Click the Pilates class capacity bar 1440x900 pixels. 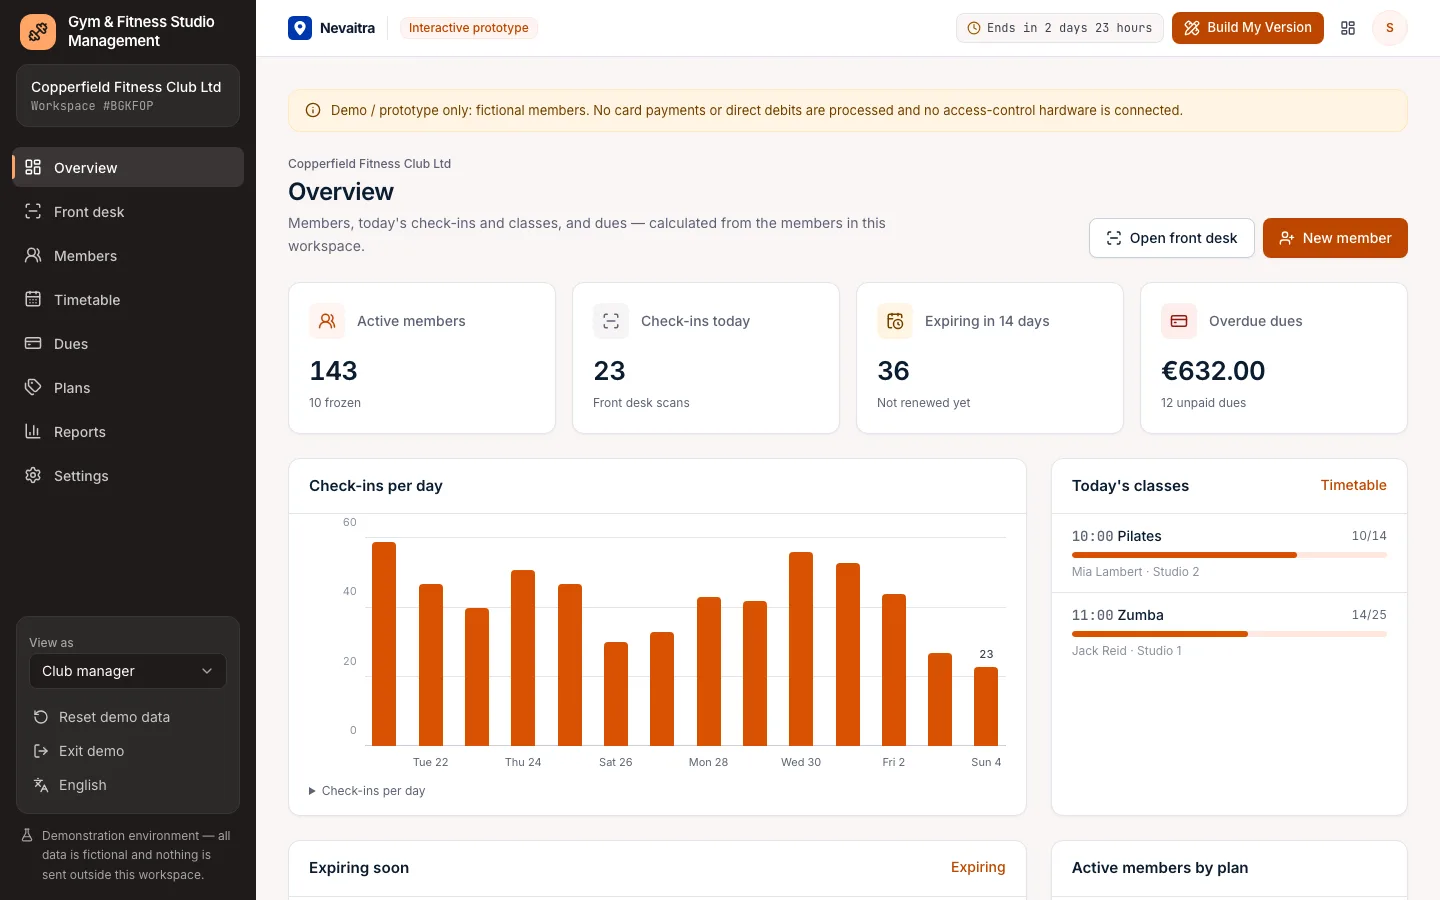(x=1229, y=555)
